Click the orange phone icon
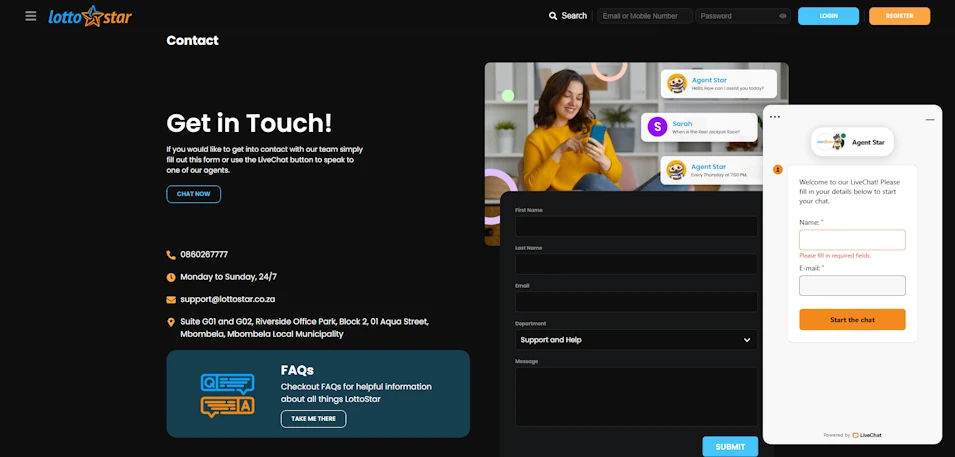The height and width of the screenshot is (457, 955). (171, 255)
